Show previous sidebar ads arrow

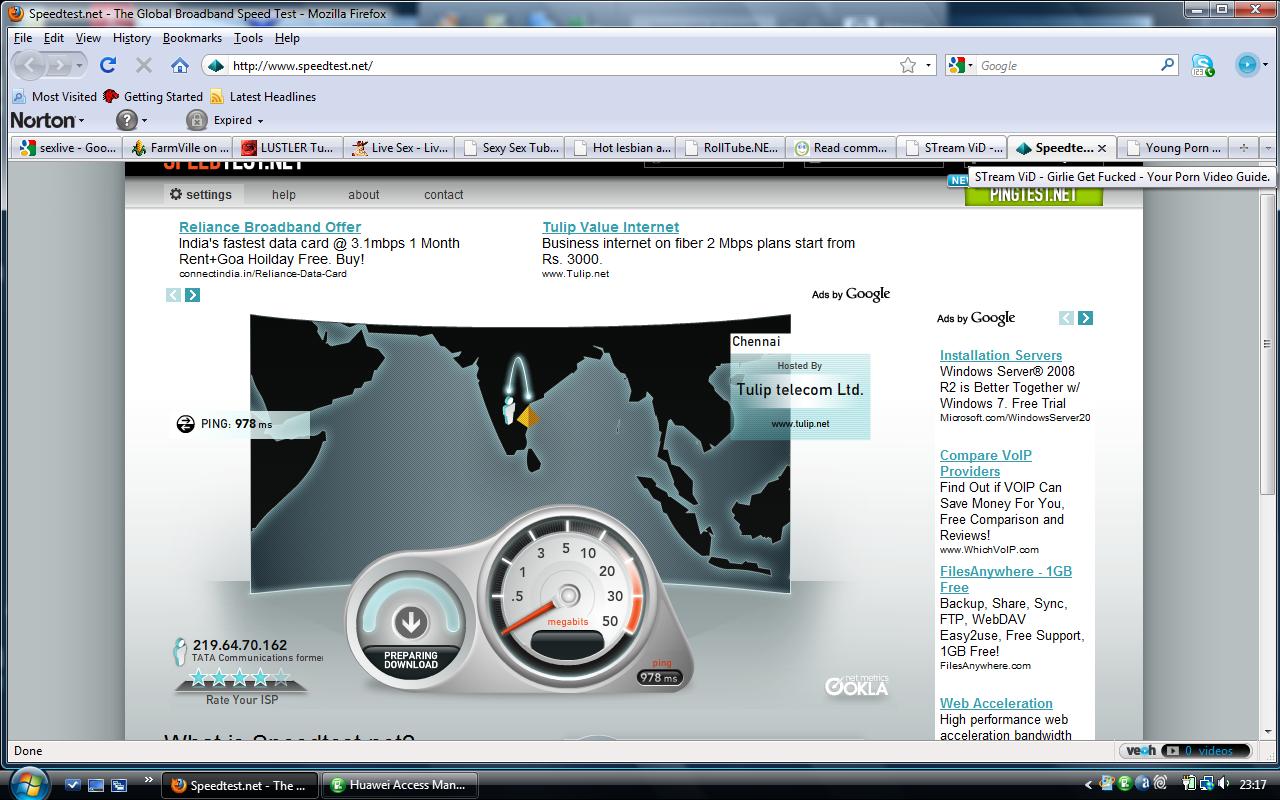click(x=1066, y=318)
